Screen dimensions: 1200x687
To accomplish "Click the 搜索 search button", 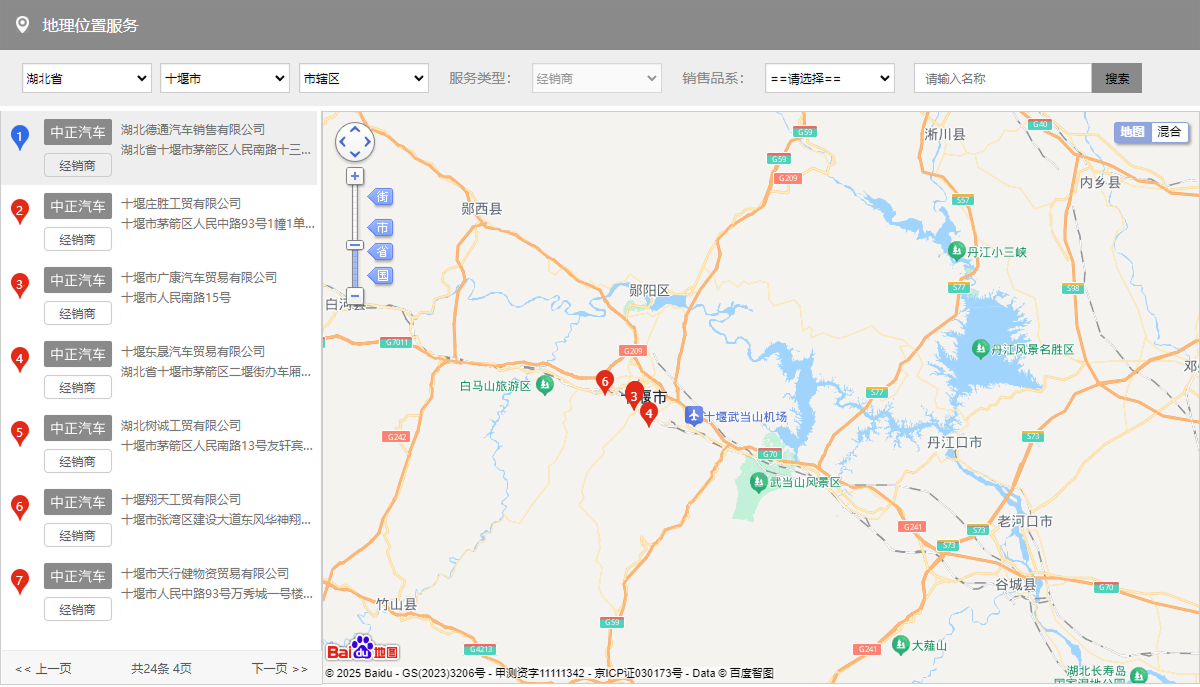I will pos(1117,78).
